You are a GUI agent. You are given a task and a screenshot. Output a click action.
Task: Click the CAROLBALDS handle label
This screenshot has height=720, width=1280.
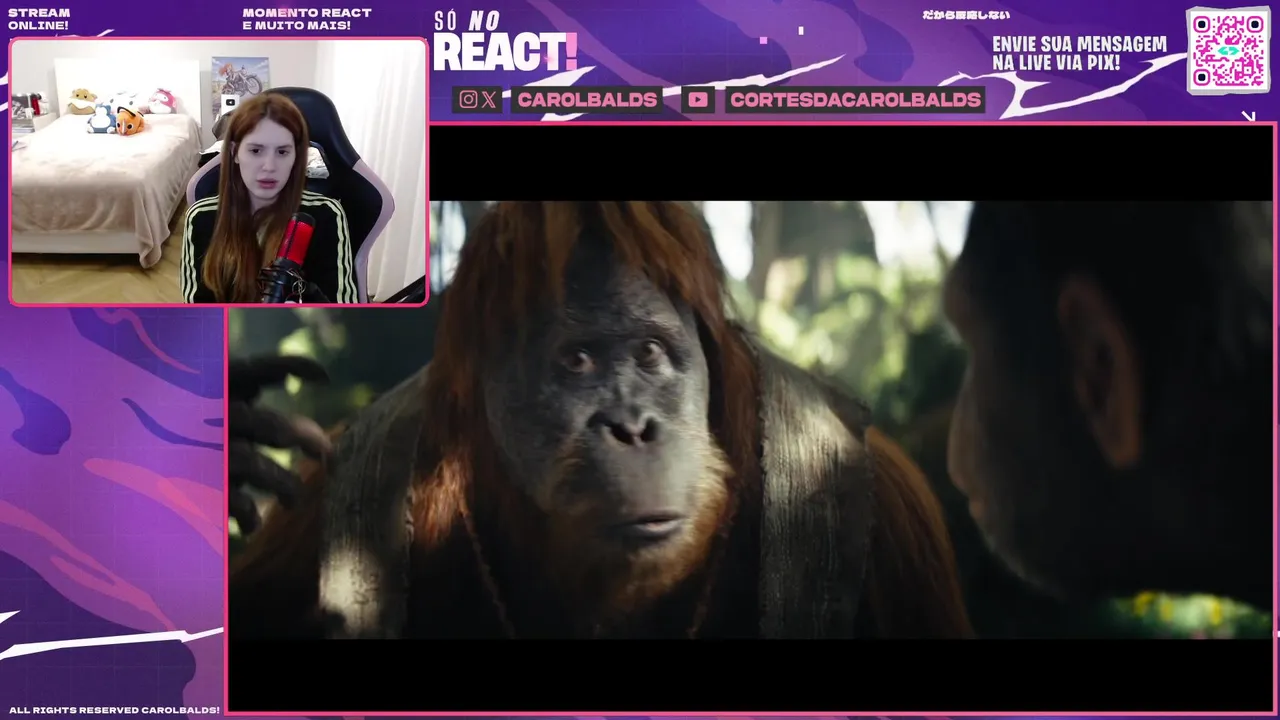click(587, 99)
